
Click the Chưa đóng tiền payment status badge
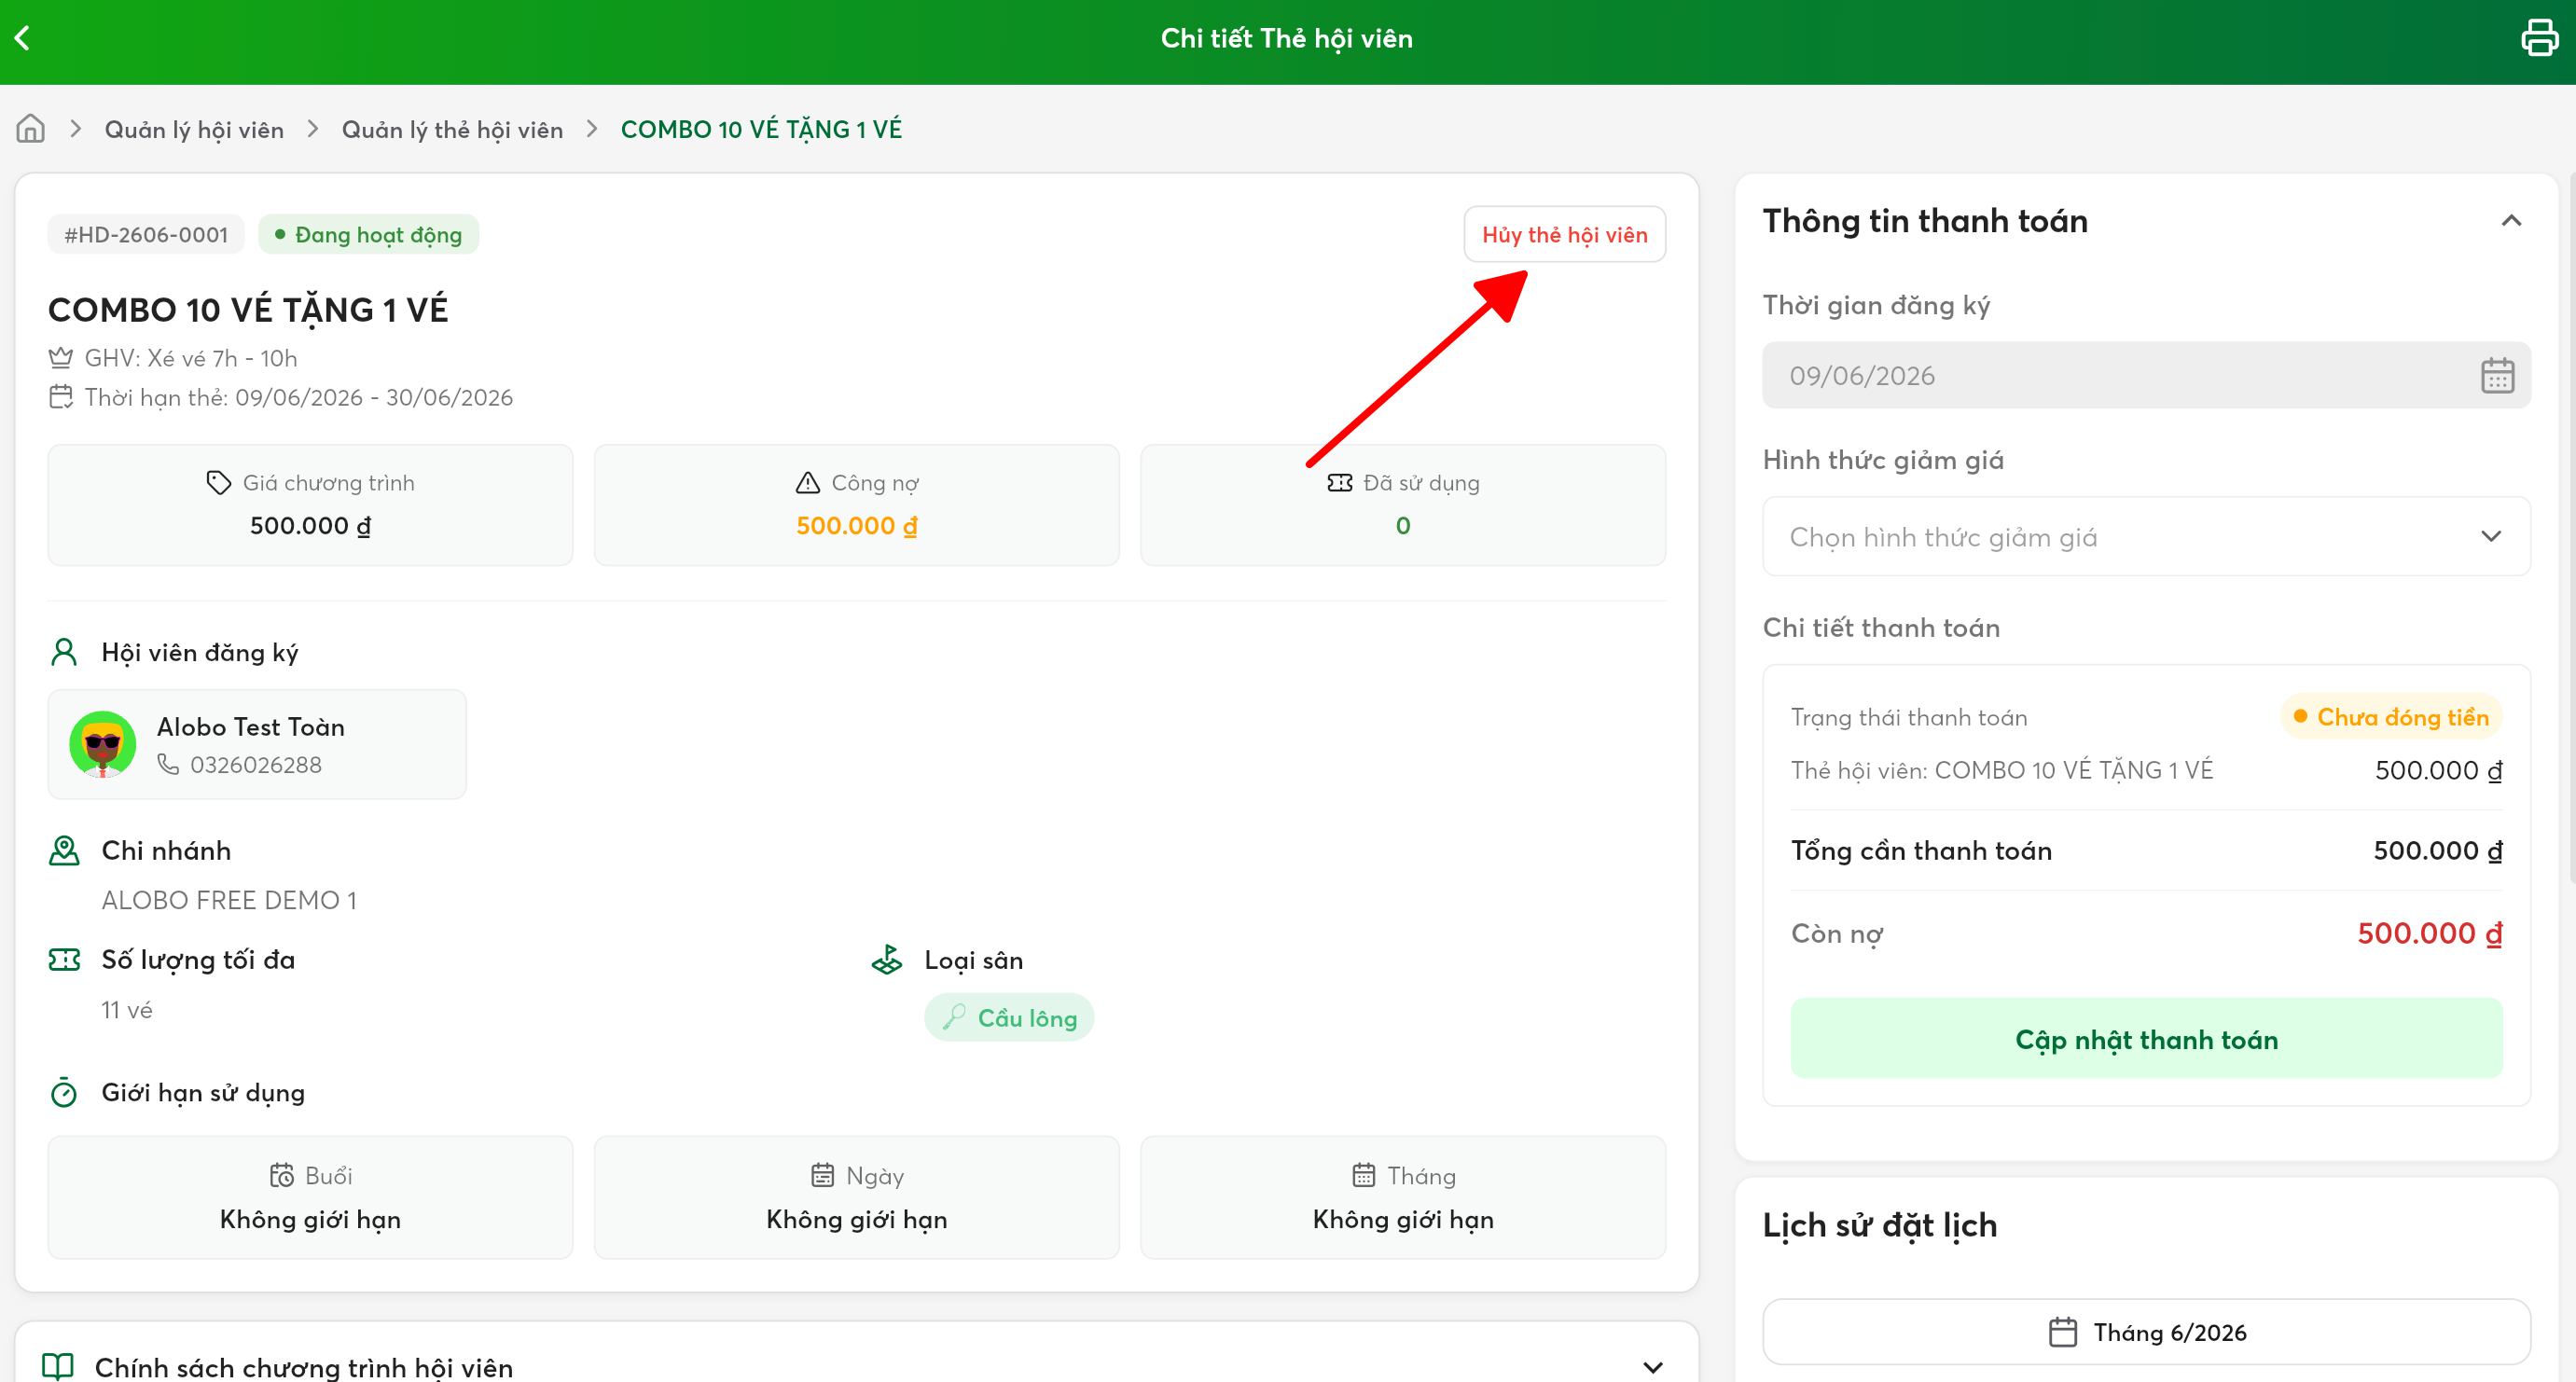point(2391,718)
